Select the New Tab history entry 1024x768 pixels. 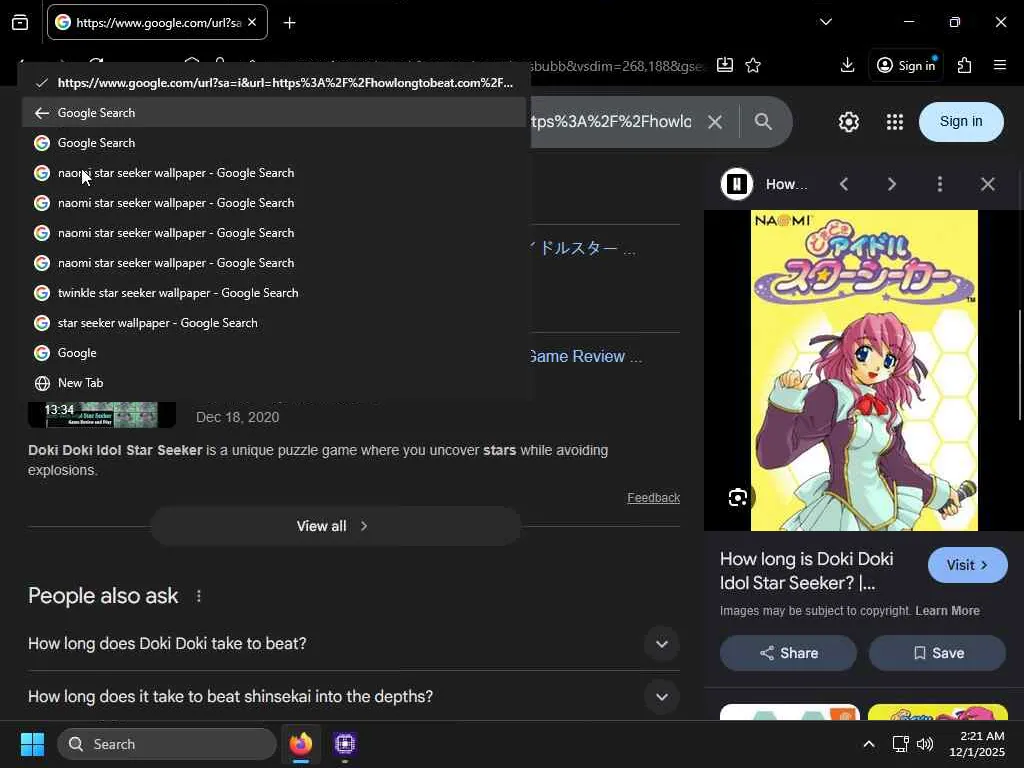click(x=274, y=383)
